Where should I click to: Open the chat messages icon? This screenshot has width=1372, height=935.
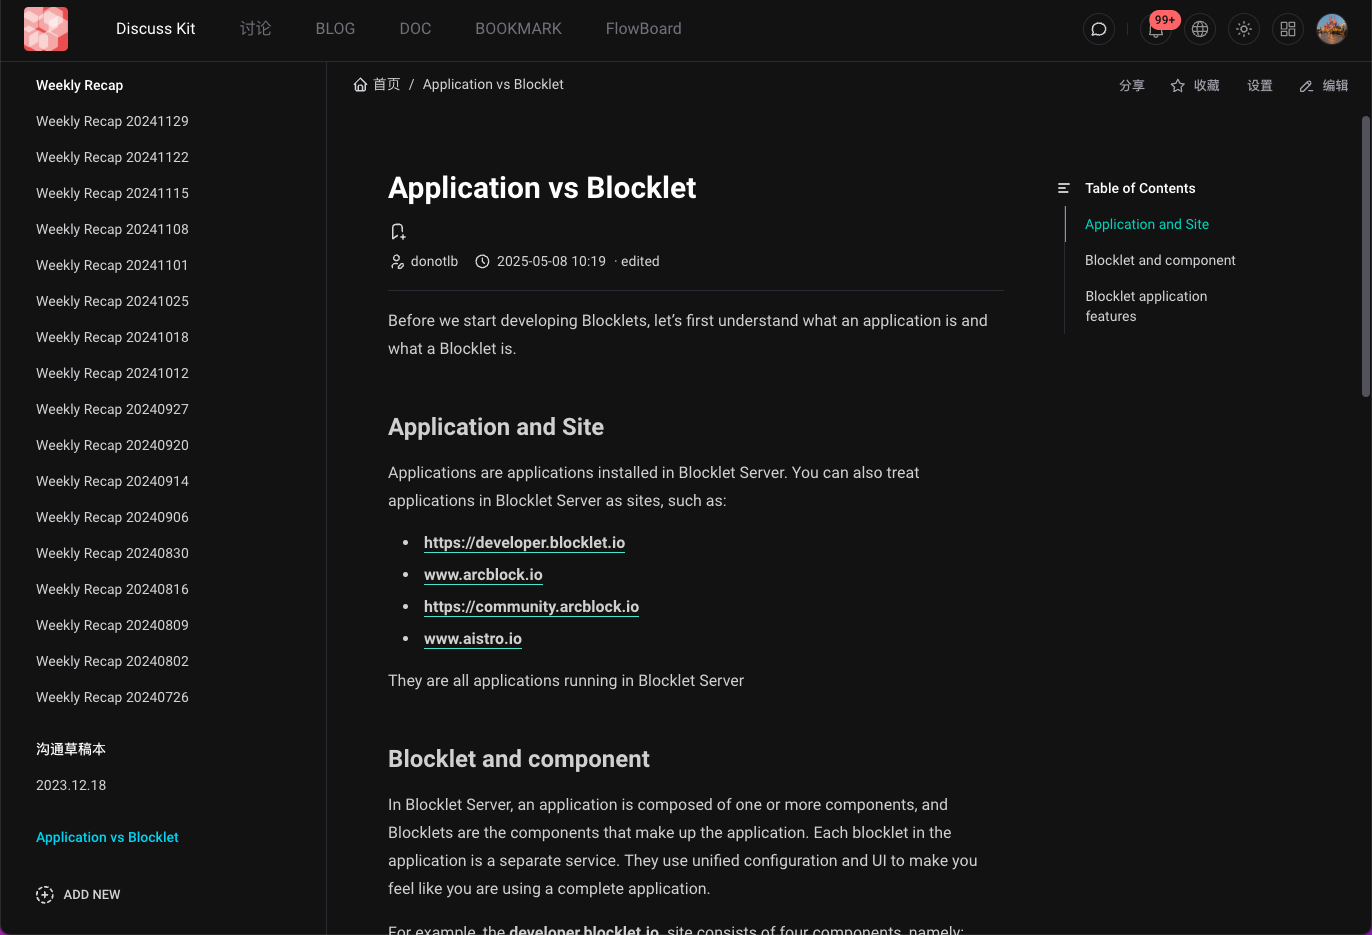pyautogui.click(x=1098, y=29)
